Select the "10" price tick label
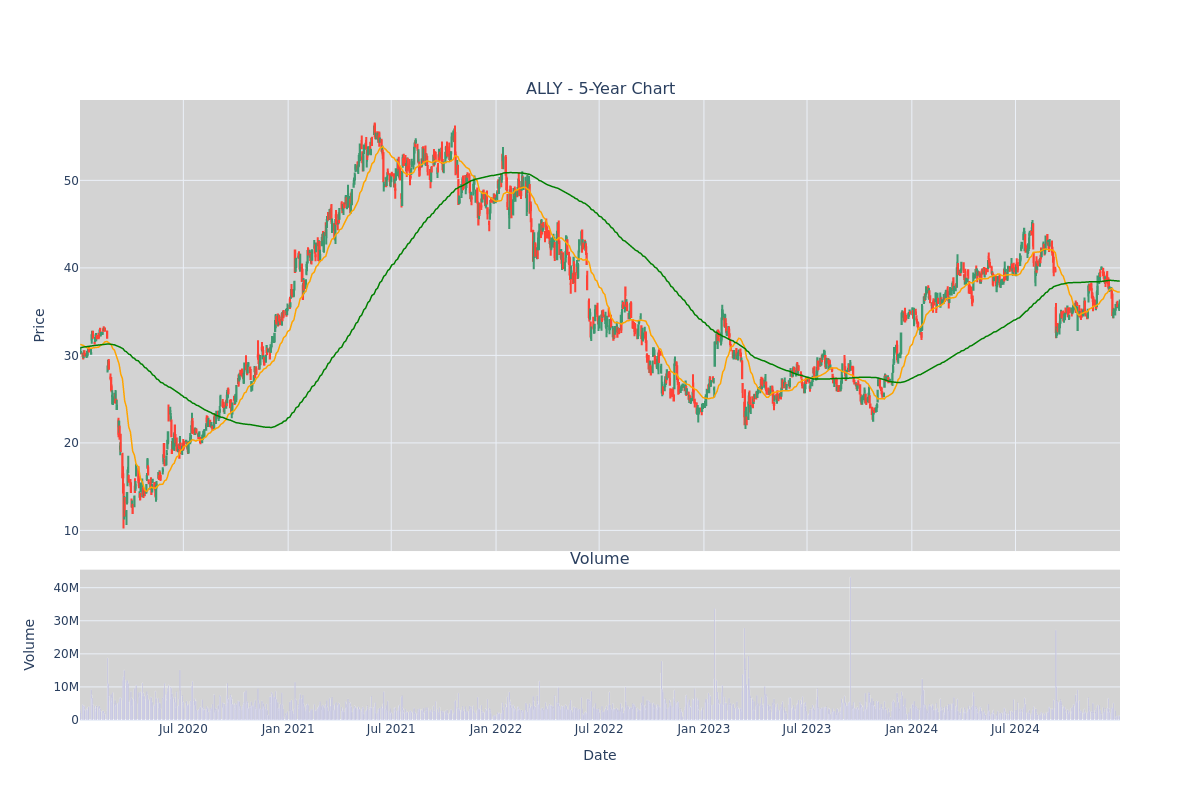 coord(71,531)
